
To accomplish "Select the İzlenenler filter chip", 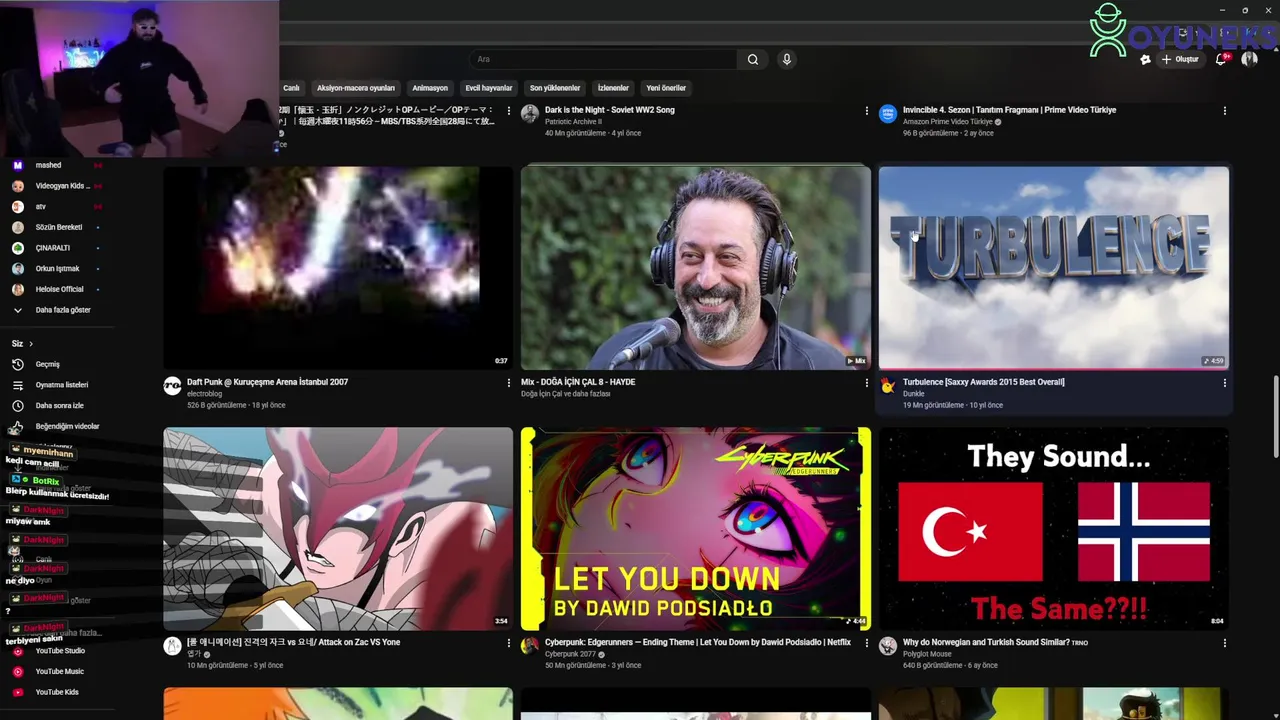I will (x=613, y=88).
